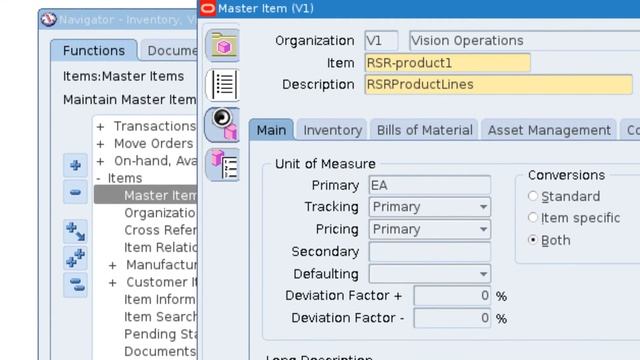This screenshot has height=360, width=640.
Task: Click the Description field RSRProductLines
Action: click(498, 84)
